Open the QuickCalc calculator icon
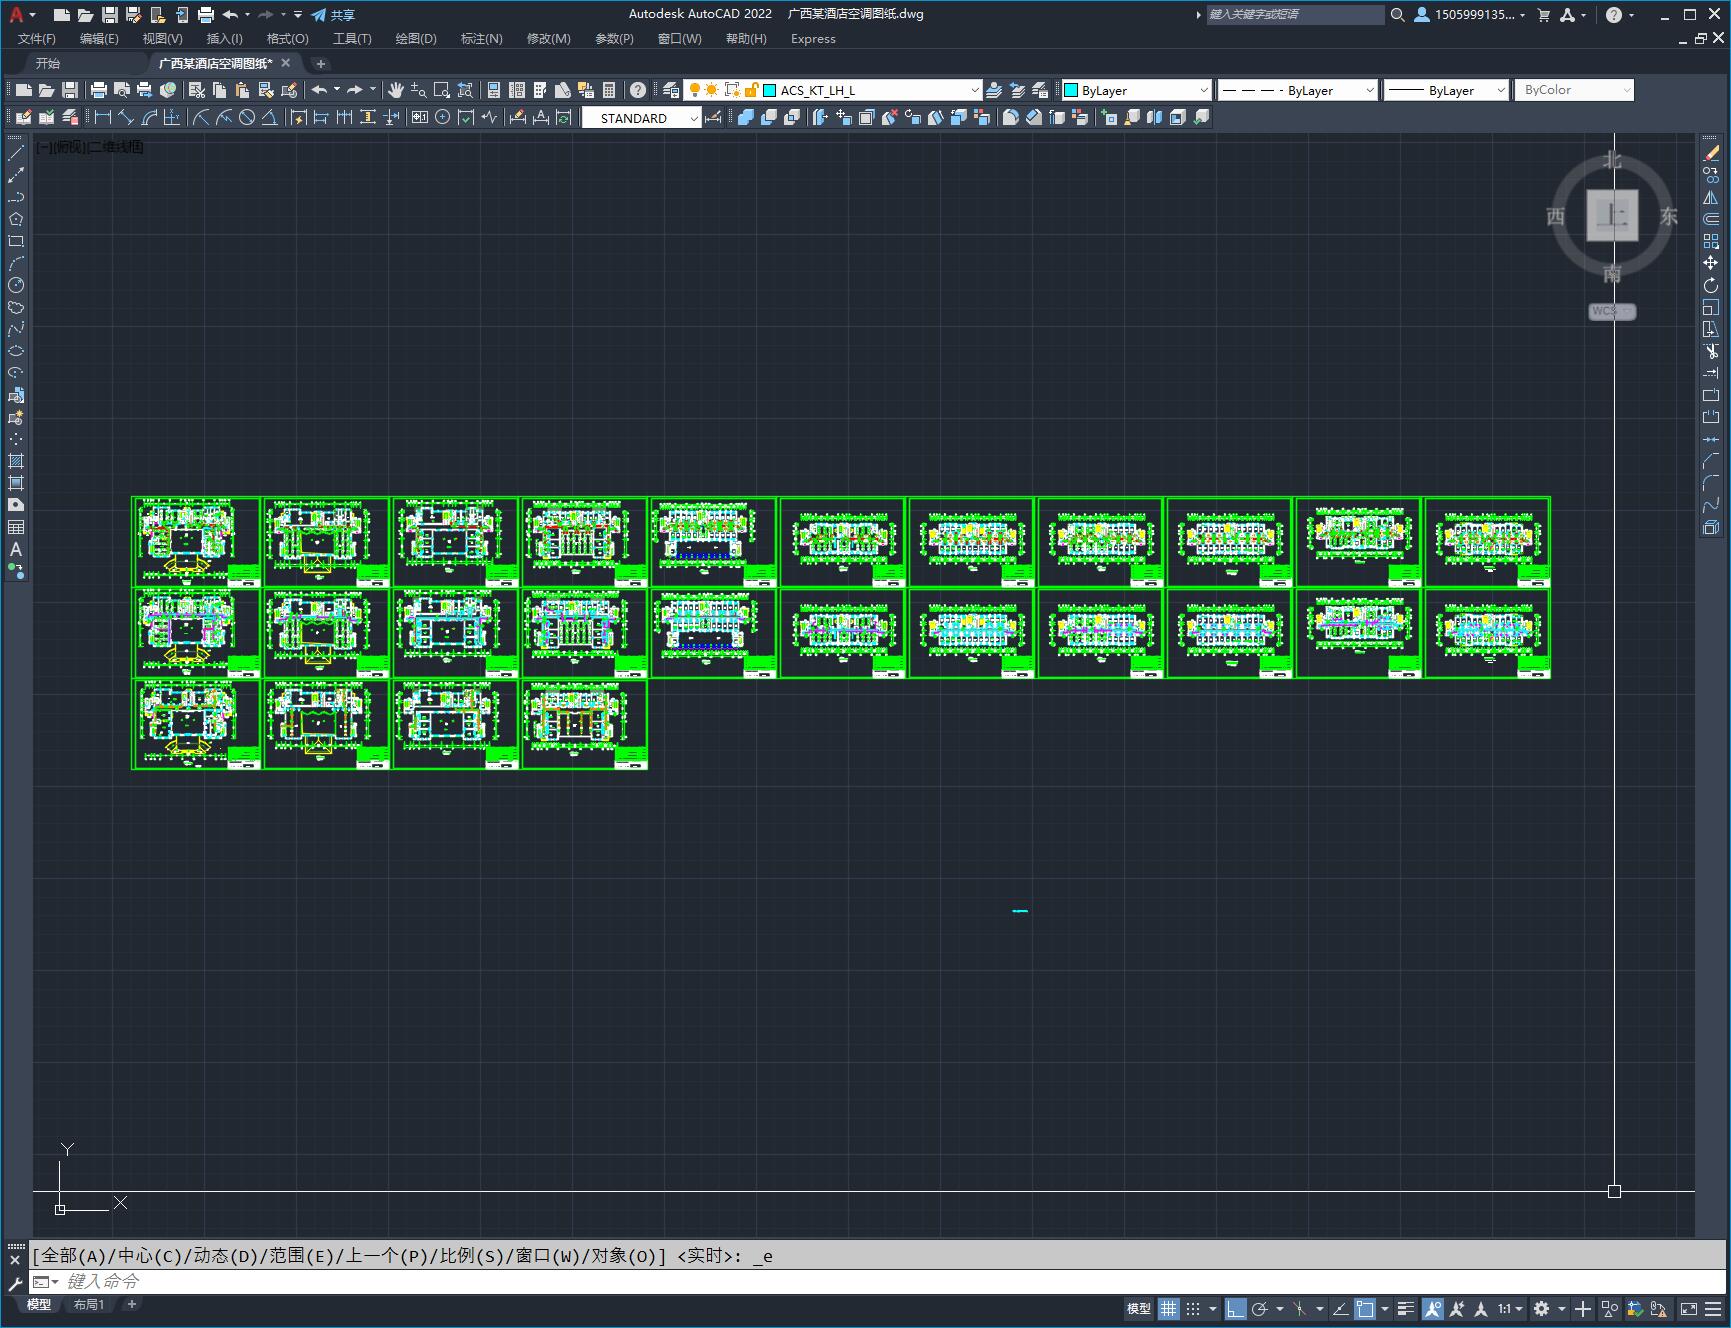Viewport: 1731px width, 1328px height. [x=609, y=90]
